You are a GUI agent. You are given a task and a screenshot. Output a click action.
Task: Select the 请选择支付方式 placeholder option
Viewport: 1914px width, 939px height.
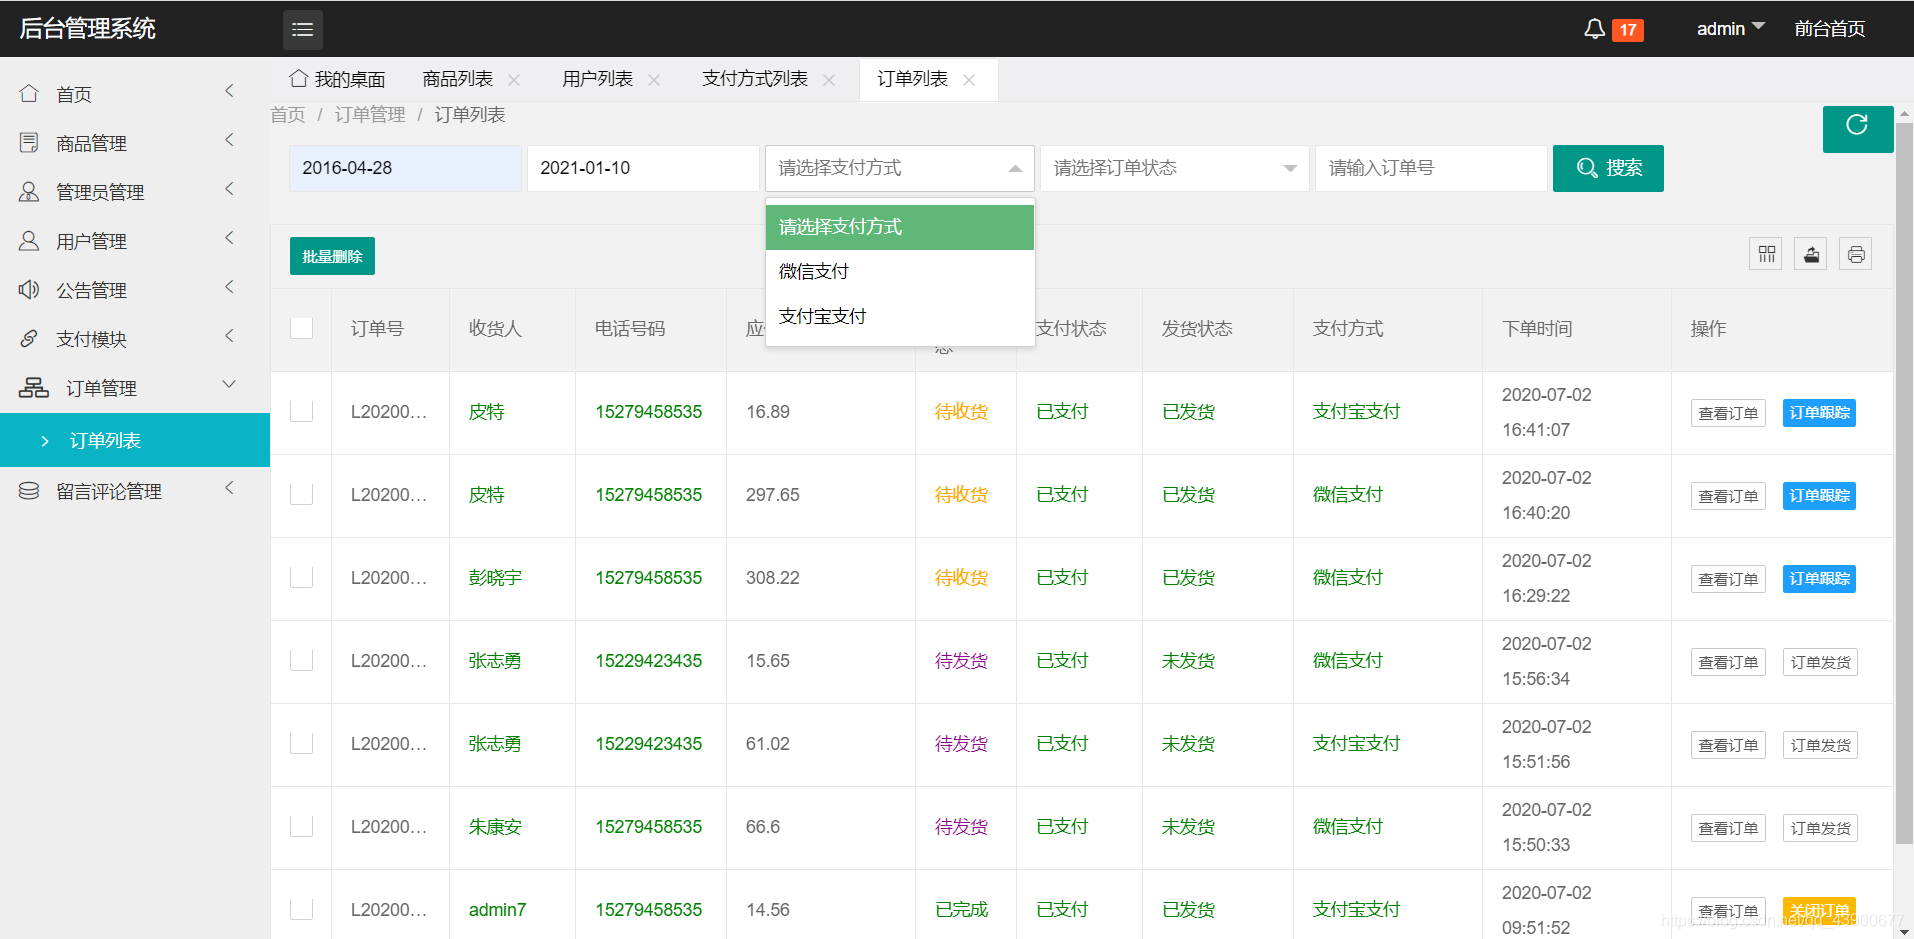(x=899, y=227)
